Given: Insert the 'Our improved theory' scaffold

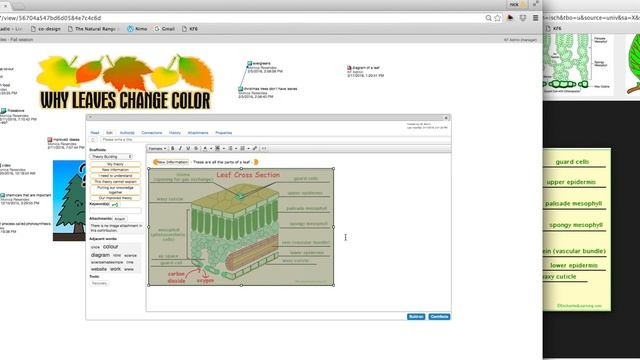Looking at the screenshot, I should (x=116, y=198).
